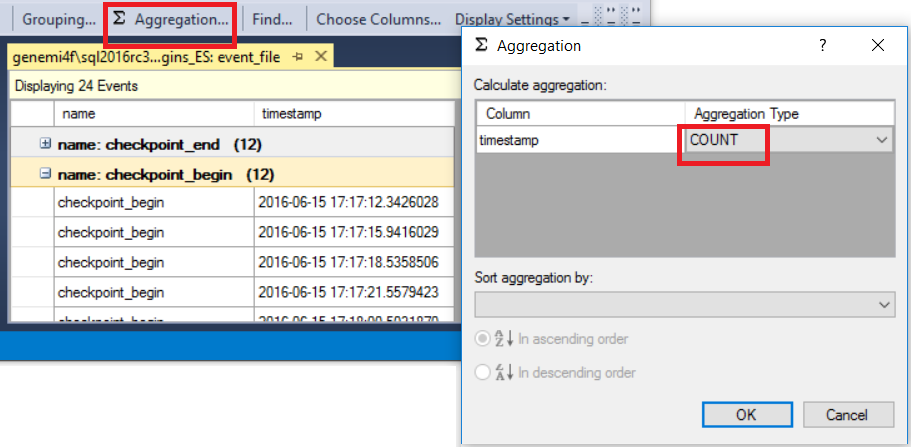
Task: Expand the checkpoint_end group
Action: tap(45, 144)
